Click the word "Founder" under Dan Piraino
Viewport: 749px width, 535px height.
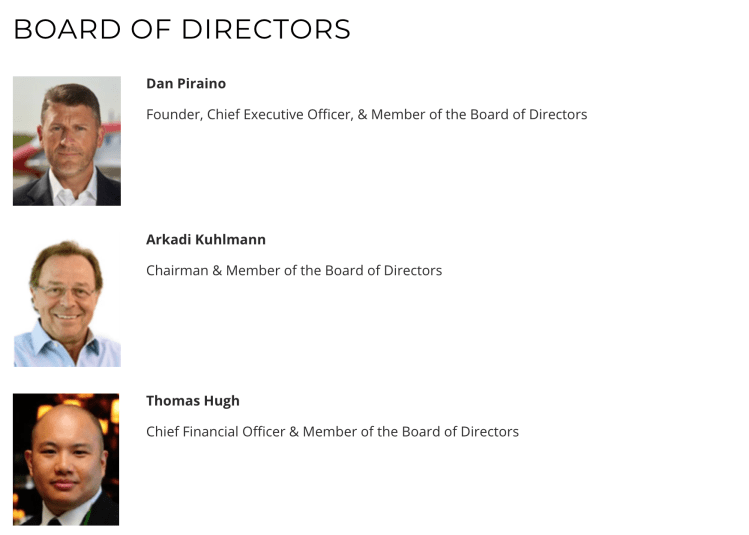(174, 114)
